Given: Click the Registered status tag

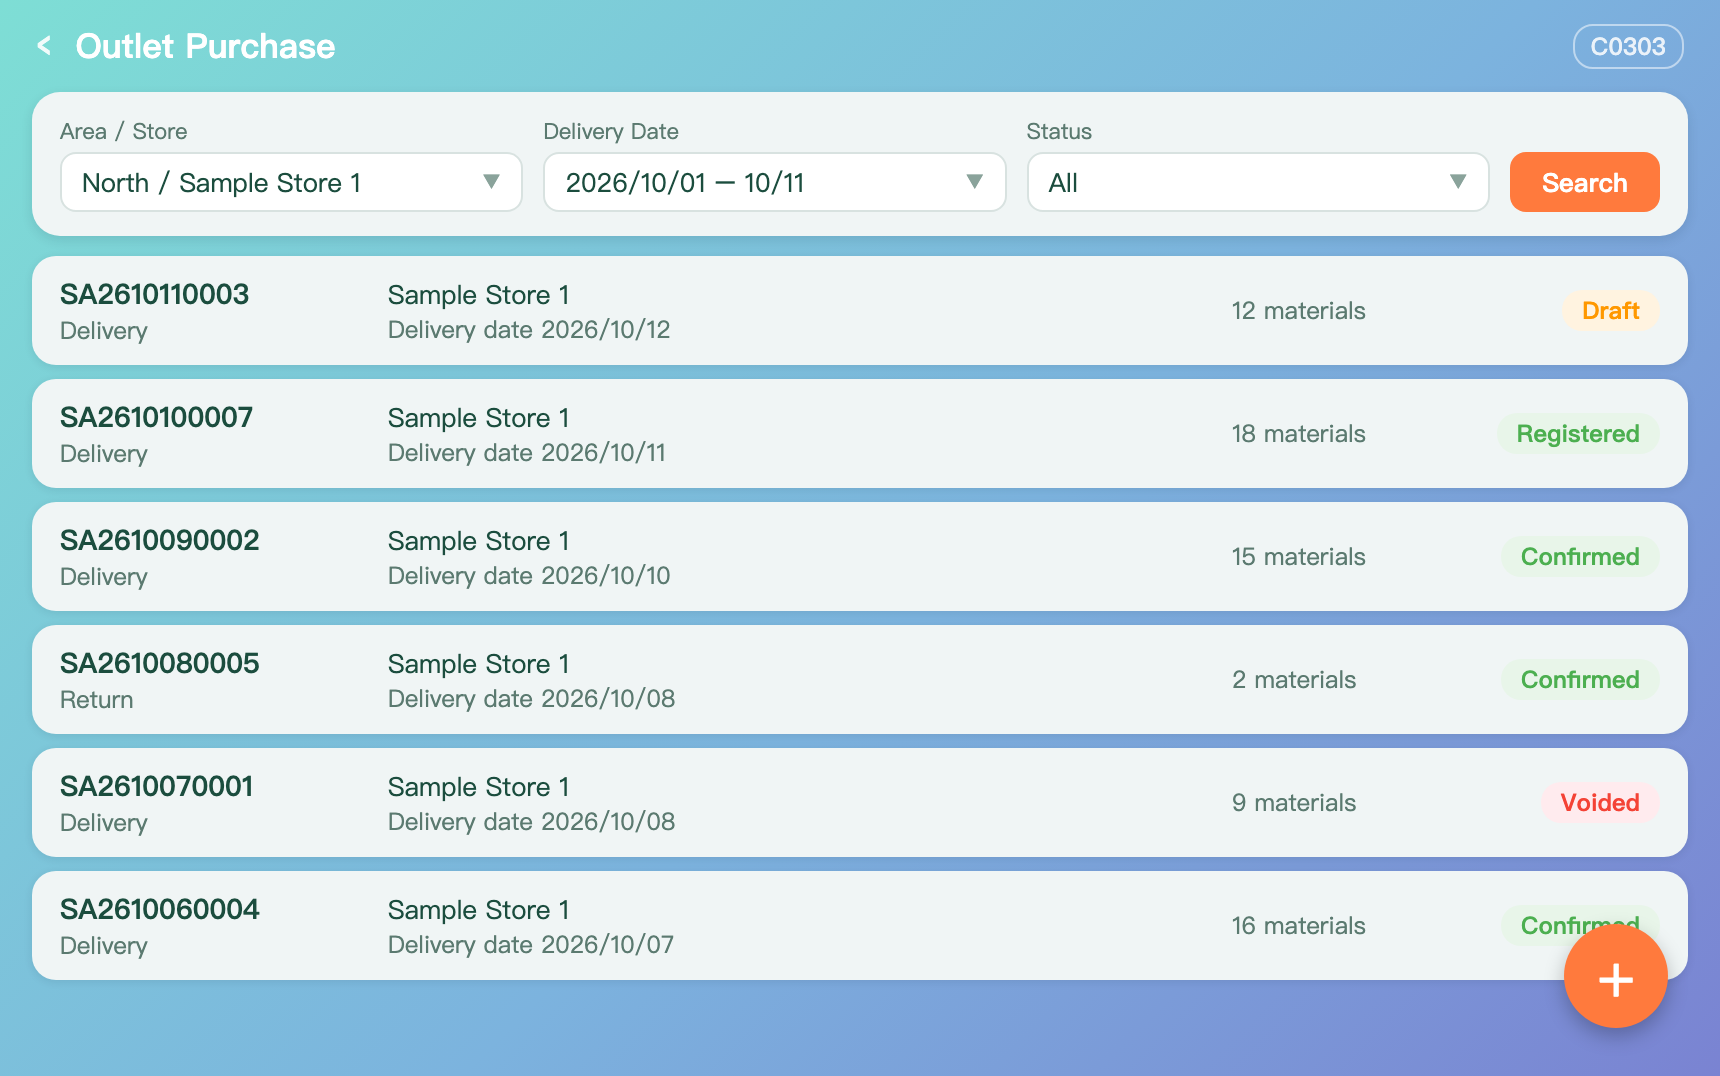Looking at the screenshot, I should (x=1578, y=434).
